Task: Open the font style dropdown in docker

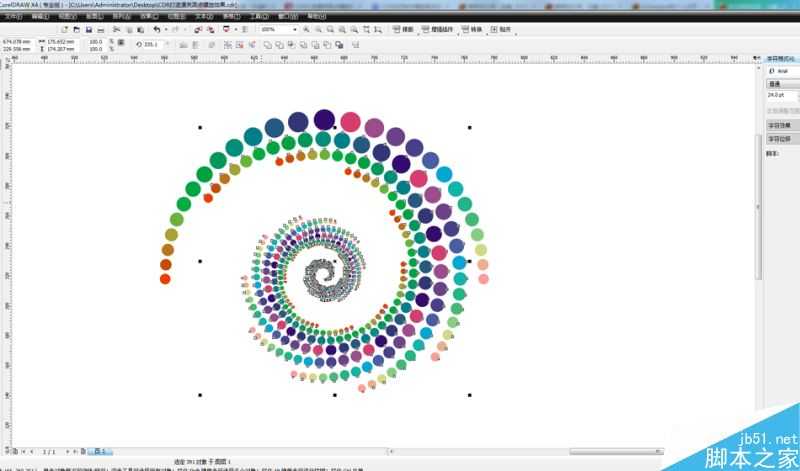Action: click(x=783, y=84)
